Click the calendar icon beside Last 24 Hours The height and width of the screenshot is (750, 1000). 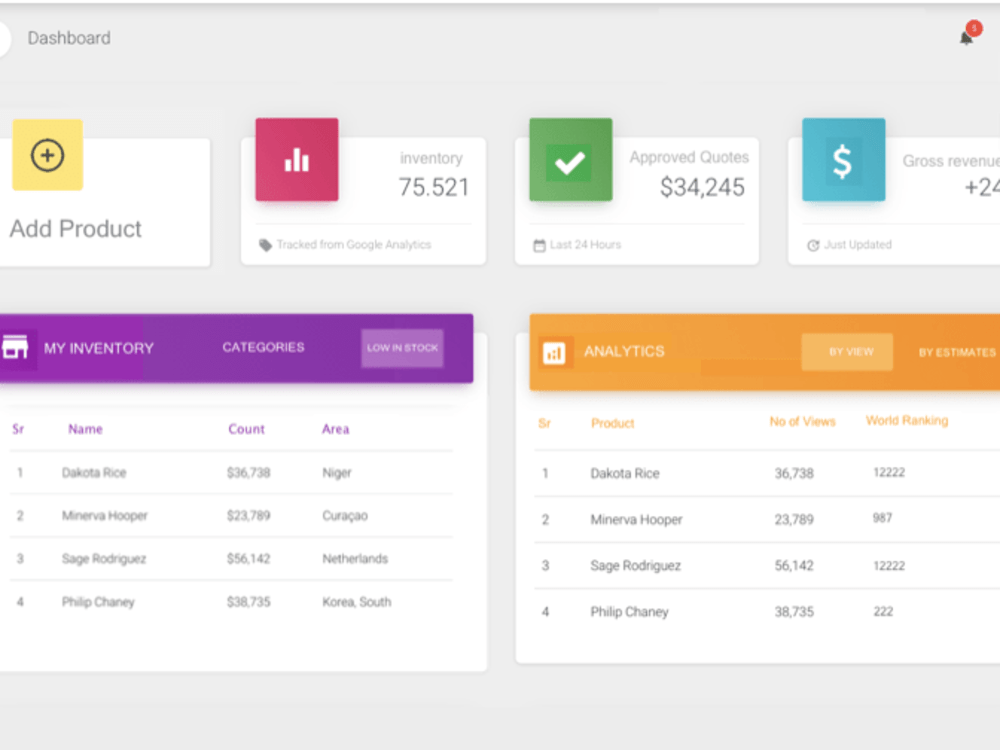[540, 245]
